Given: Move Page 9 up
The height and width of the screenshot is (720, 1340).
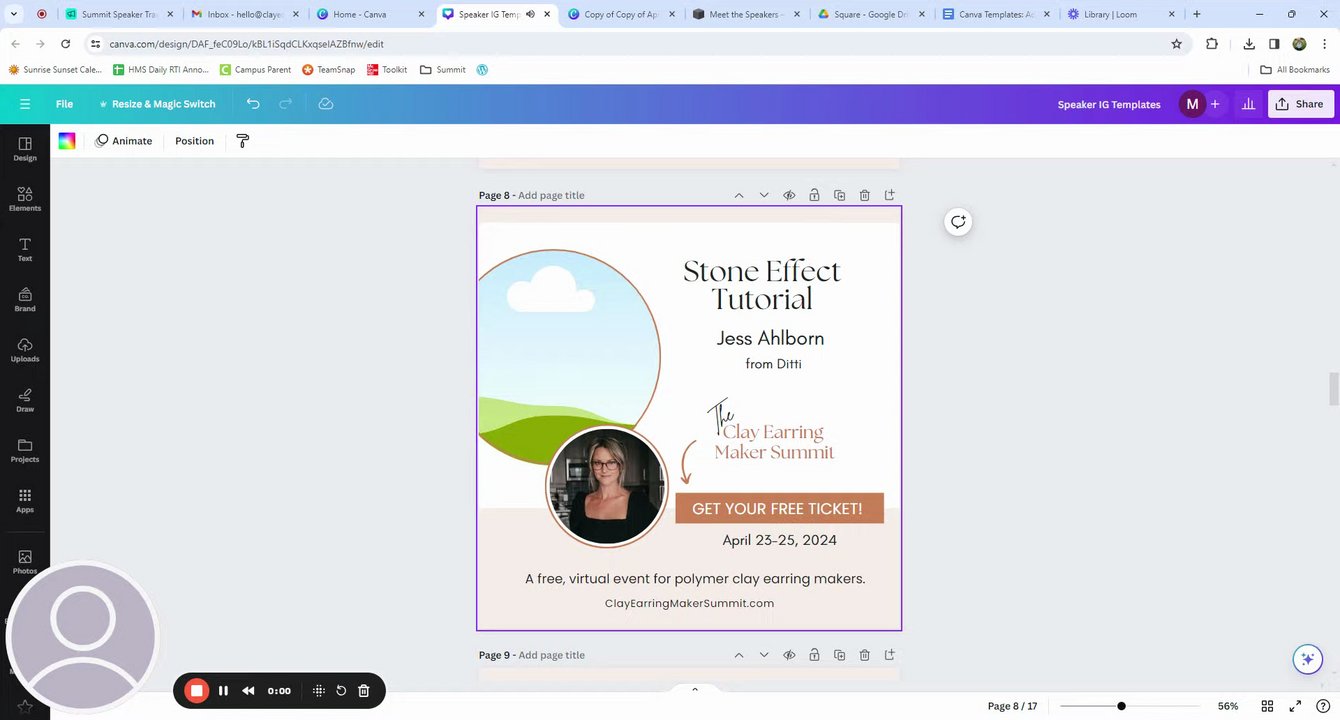Looking at the screenshot, I should coord(739,655).
